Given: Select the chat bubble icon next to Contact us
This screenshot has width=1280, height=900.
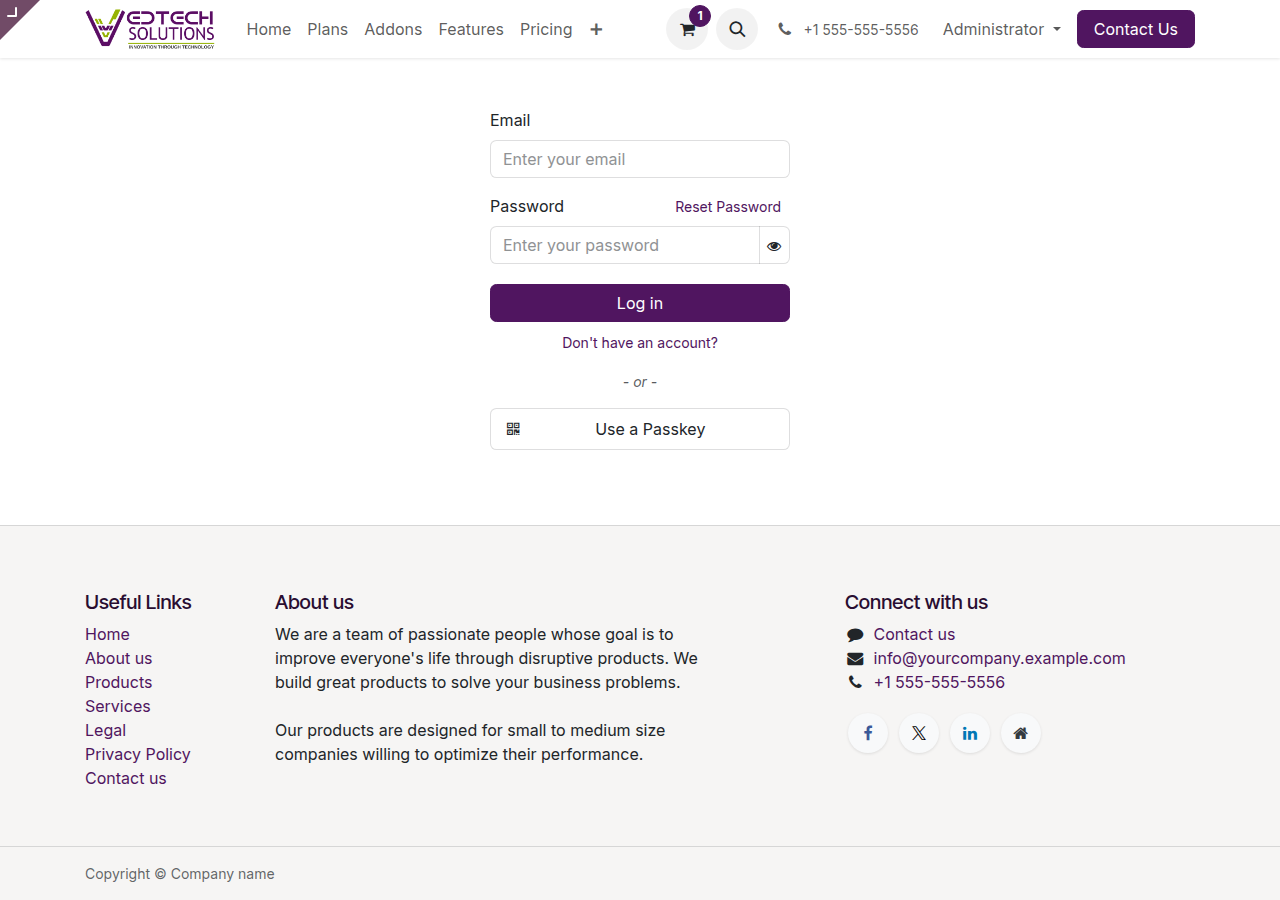Looking at the screenshot, I should [854, 634].
